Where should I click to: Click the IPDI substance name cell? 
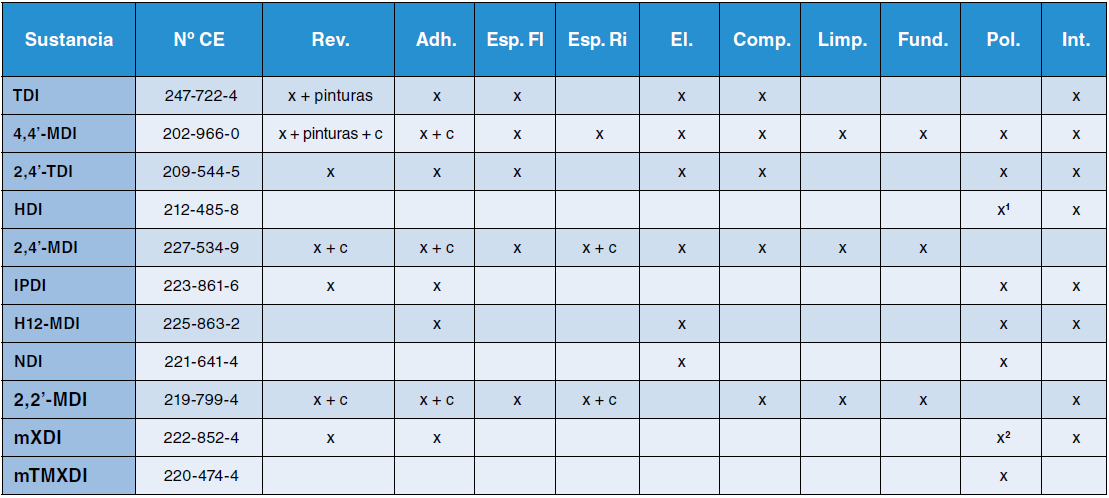click(x=30, y=286)
